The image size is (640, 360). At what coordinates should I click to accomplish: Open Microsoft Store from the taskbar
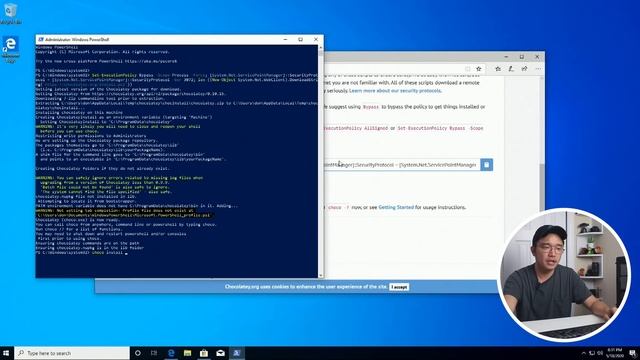(204, 353)
